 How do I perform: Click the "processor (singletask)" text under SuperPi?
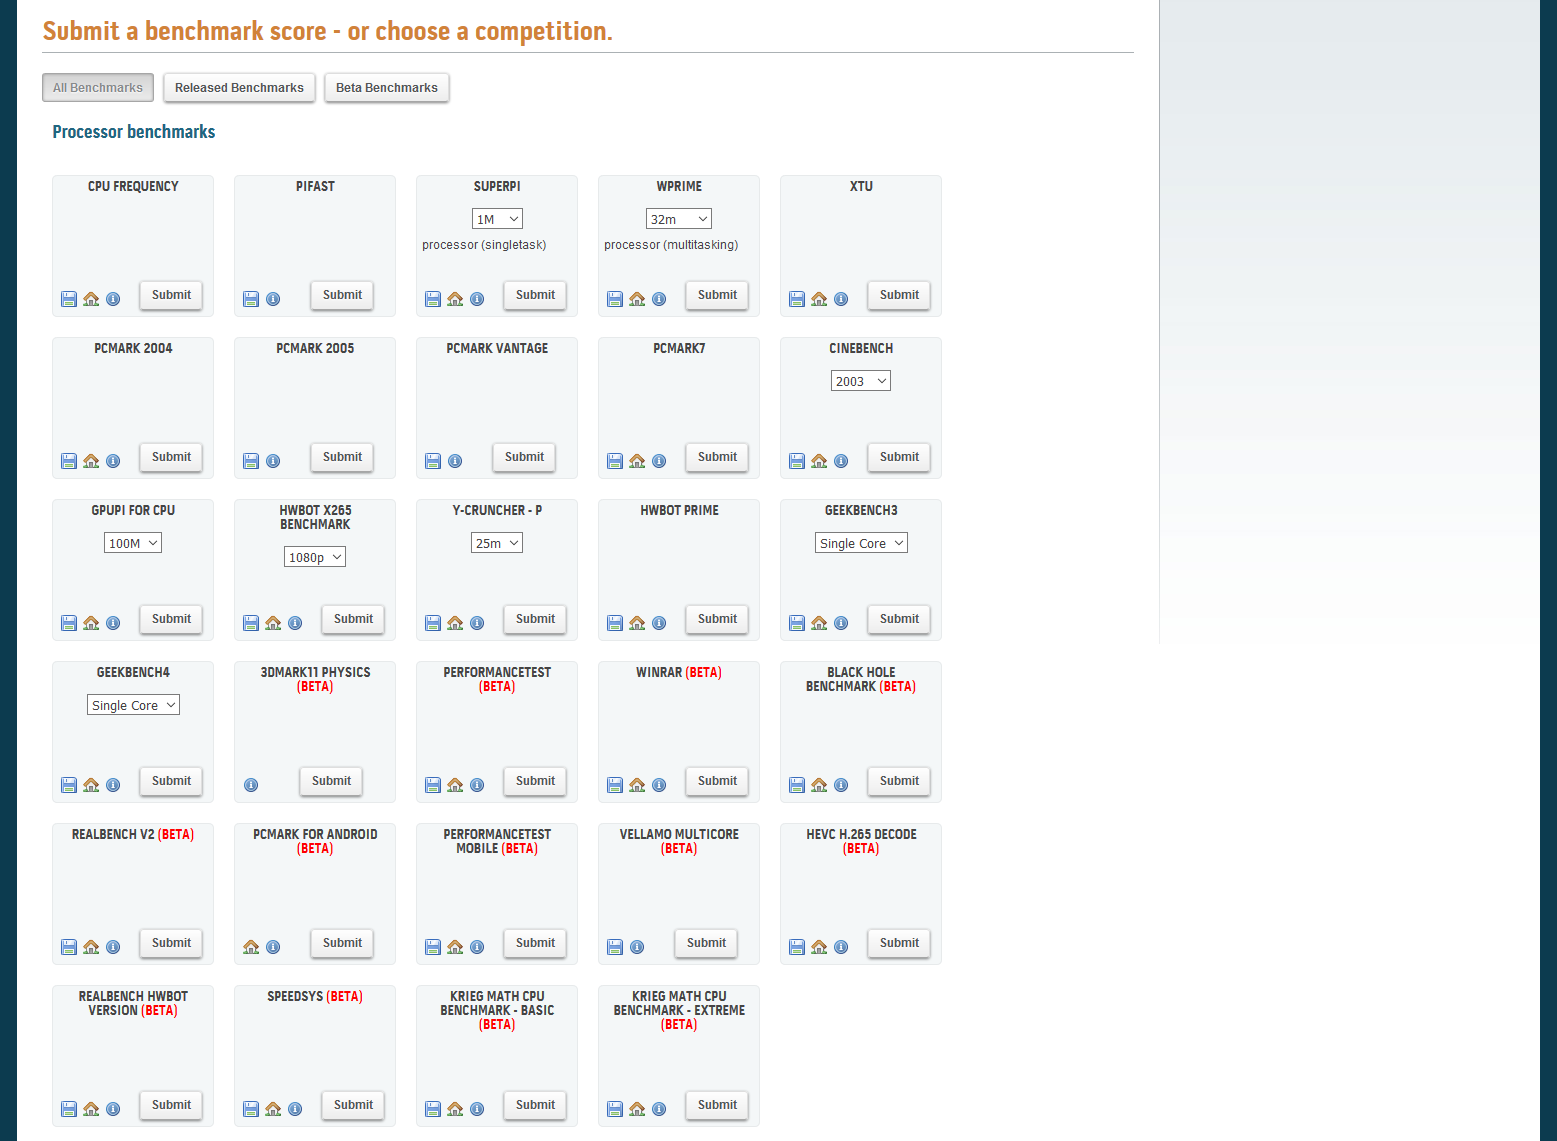484,245
